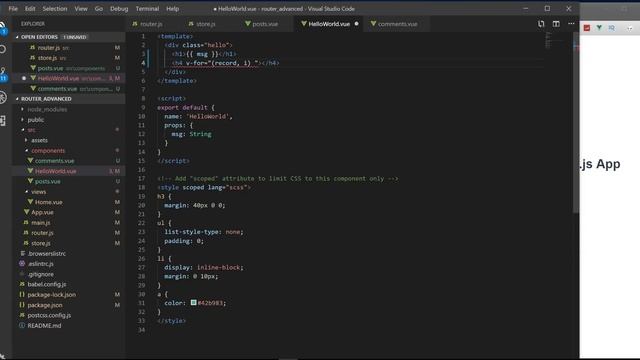Open the editor More Actions ellipsis
This screenshot has width=640, height=360.
click(571, 24)
